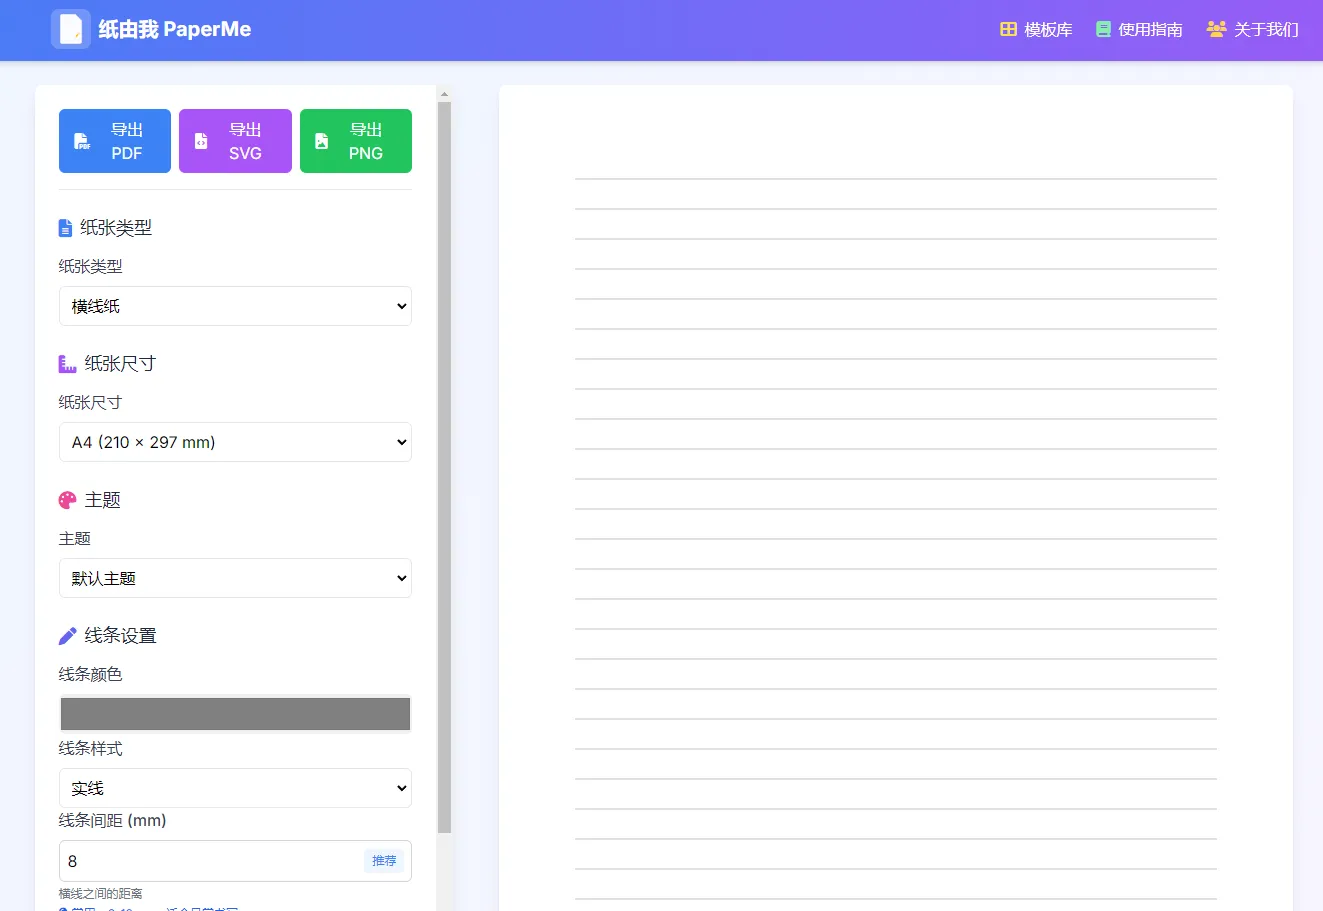Click the gray 线条颜色 color swatch
This screenshot has width=1323, height=911.
coord(235,714)
